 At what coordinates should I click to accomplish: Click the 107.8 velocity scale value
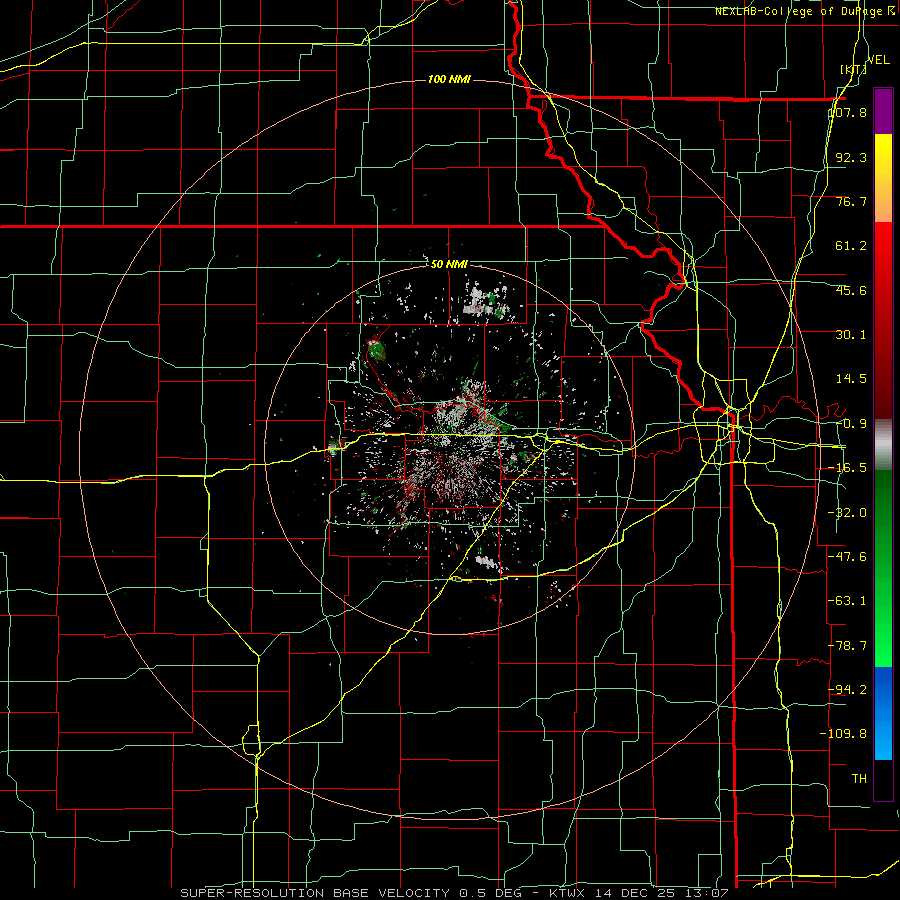(x=848, y=112)
